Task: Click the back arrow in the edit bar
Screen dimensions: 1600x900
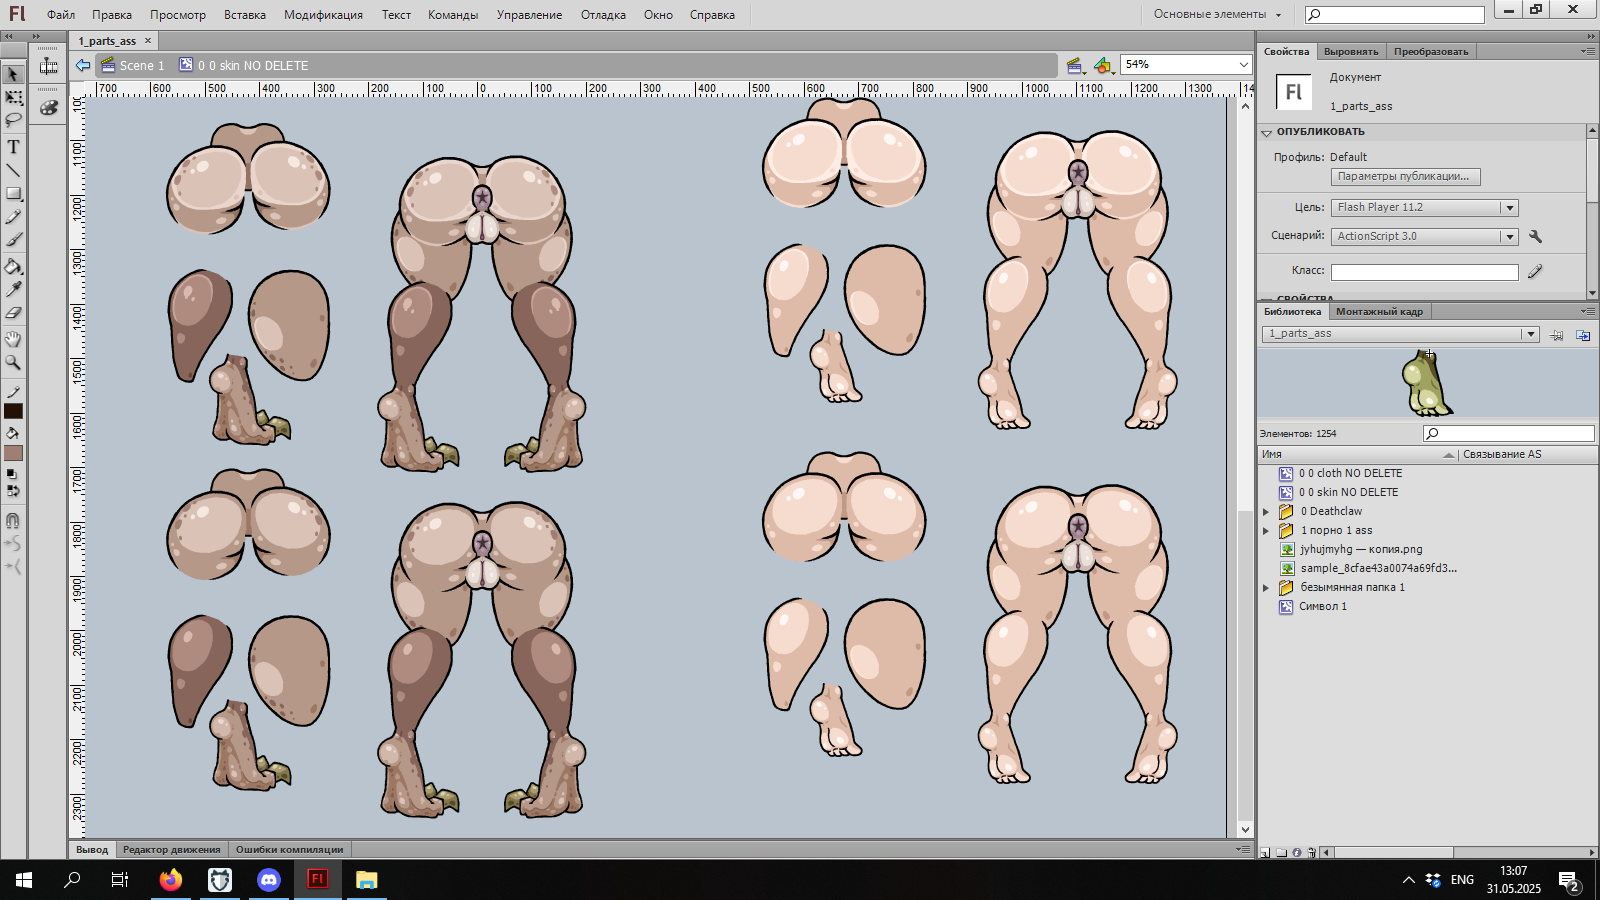Action: click(83, 65)
